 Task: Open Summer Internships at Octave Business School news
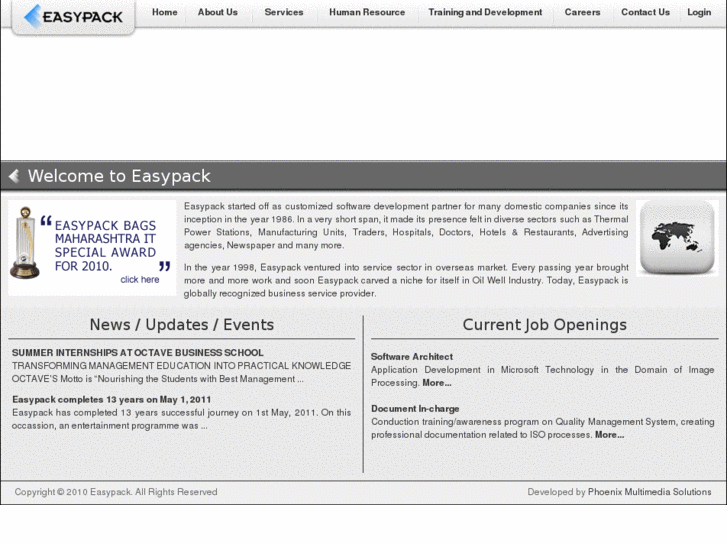coord(138,353)
